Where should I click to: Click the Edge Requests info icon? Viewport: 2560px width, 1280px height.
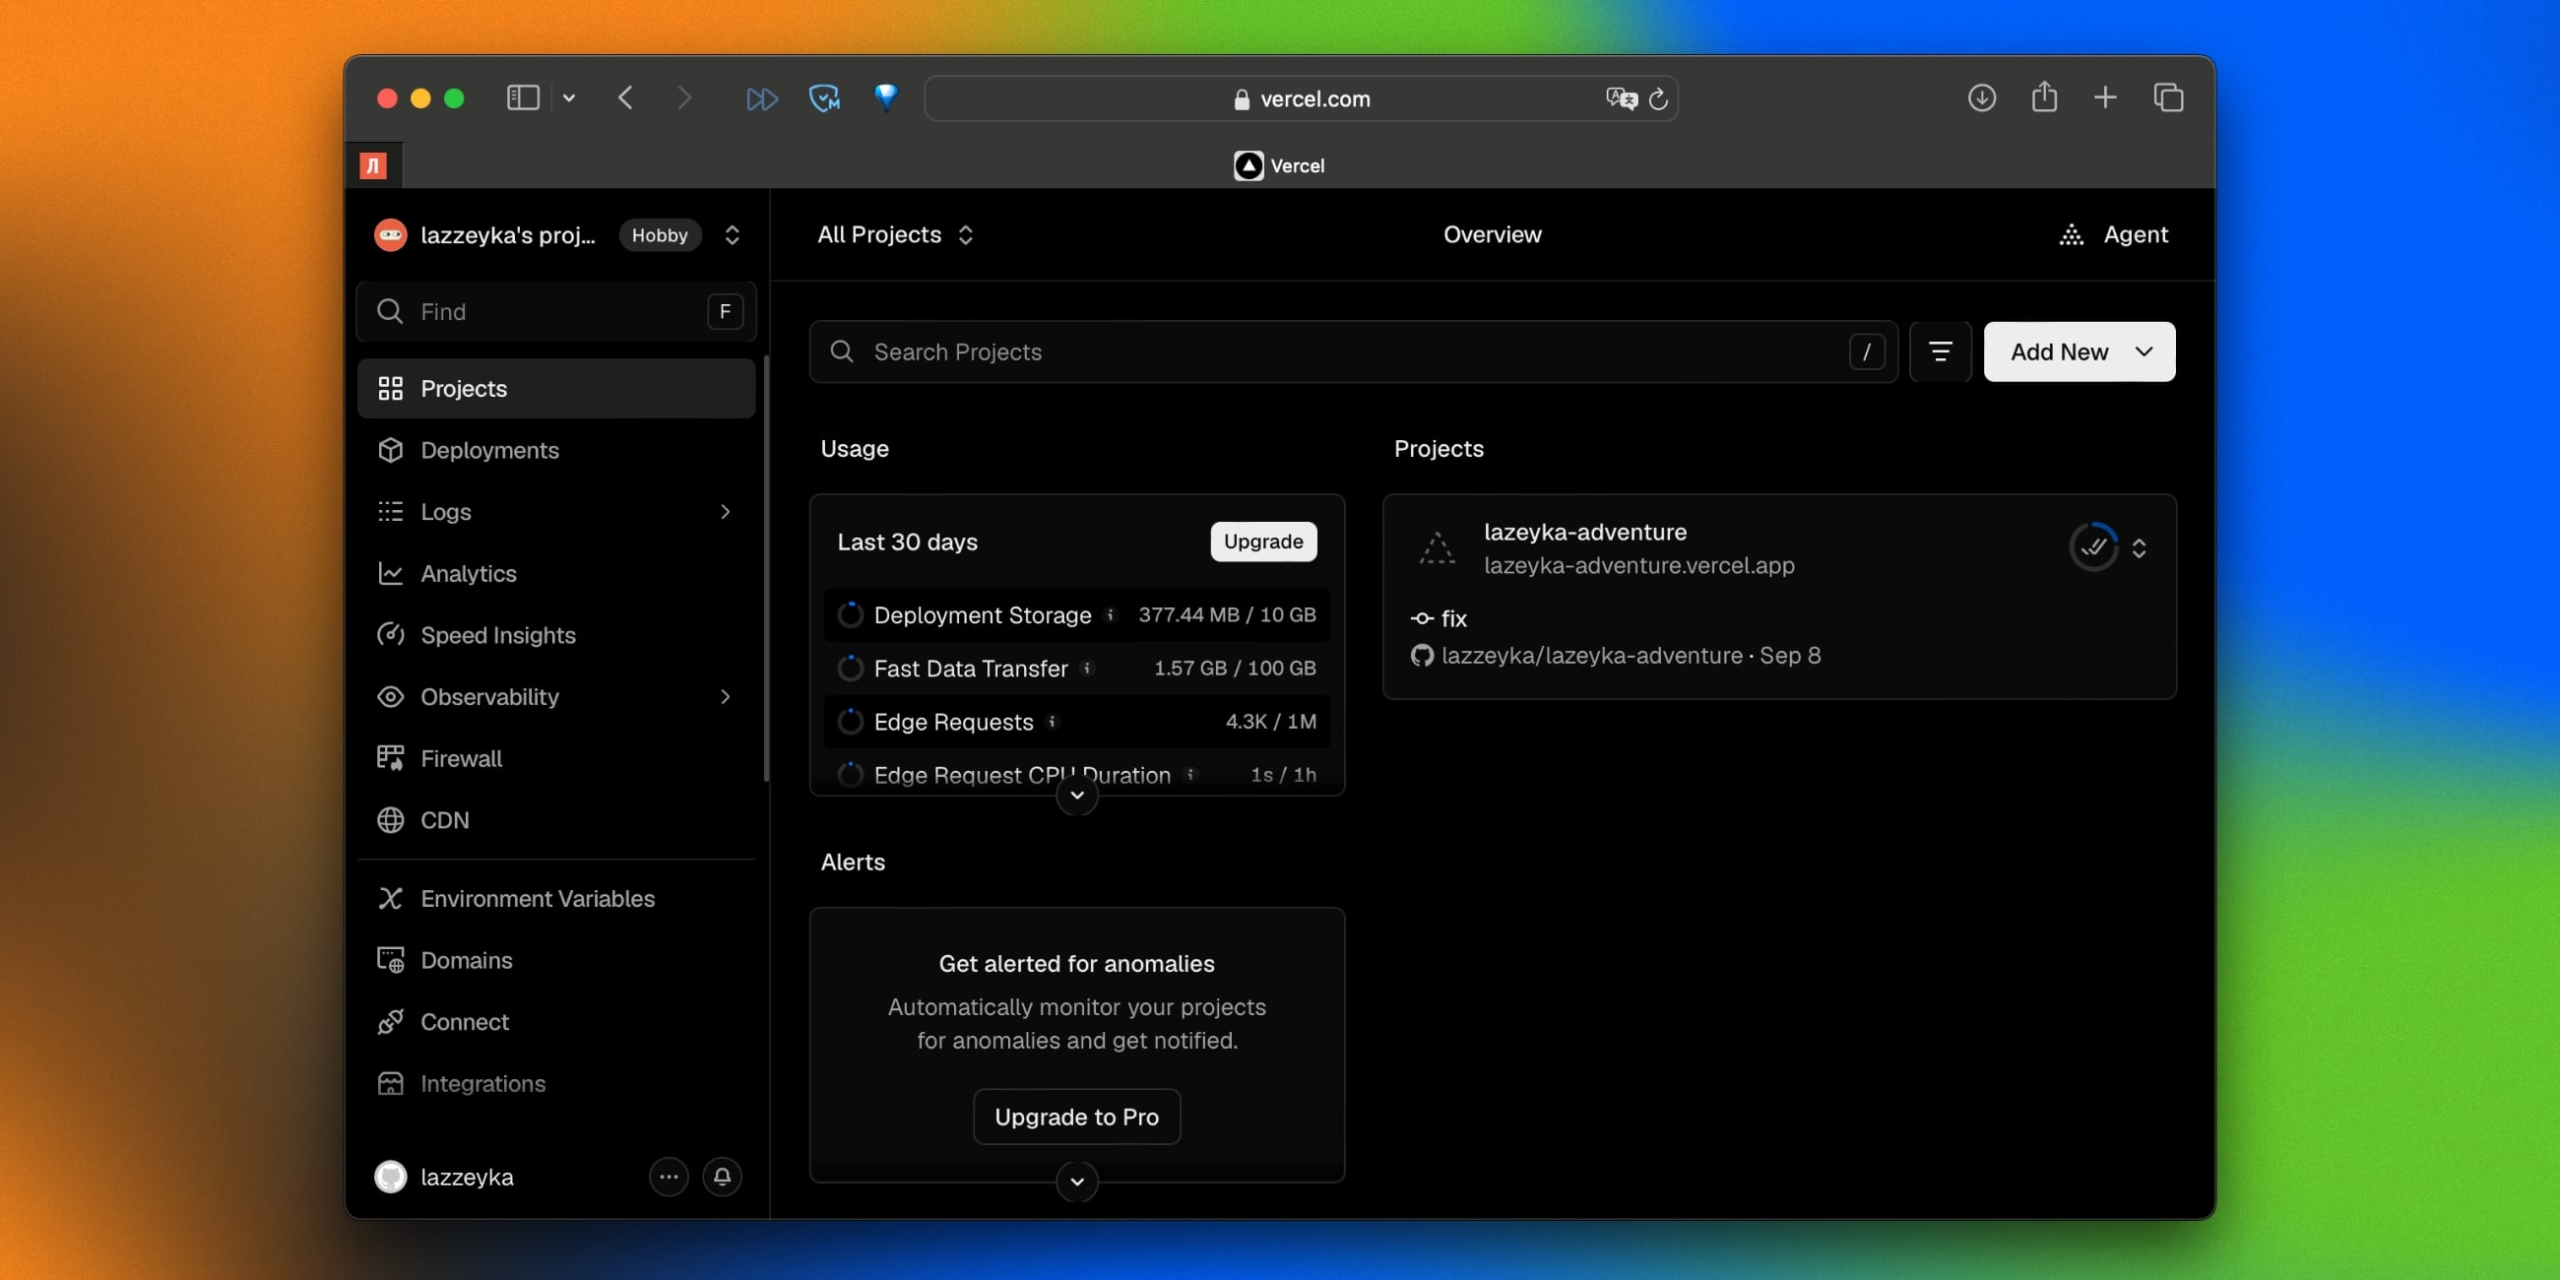[1052, 722]
